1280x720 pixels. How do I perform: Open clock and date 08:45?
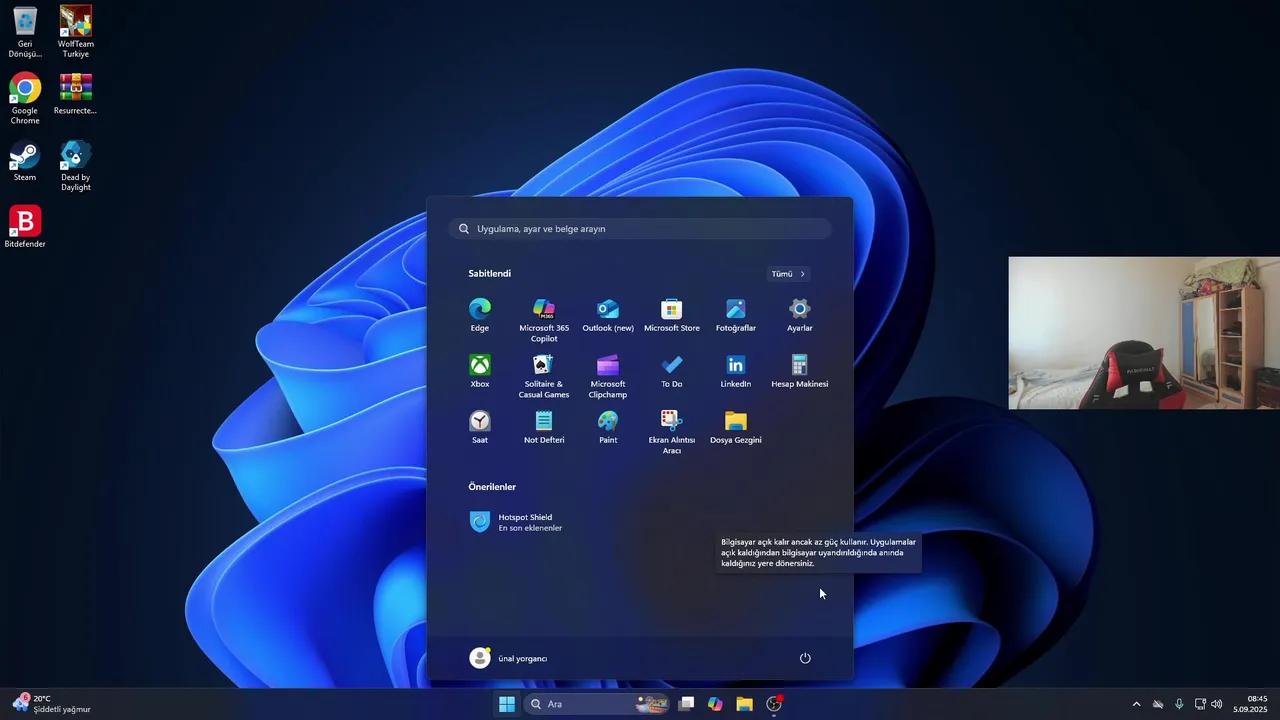click(1250, 704)
